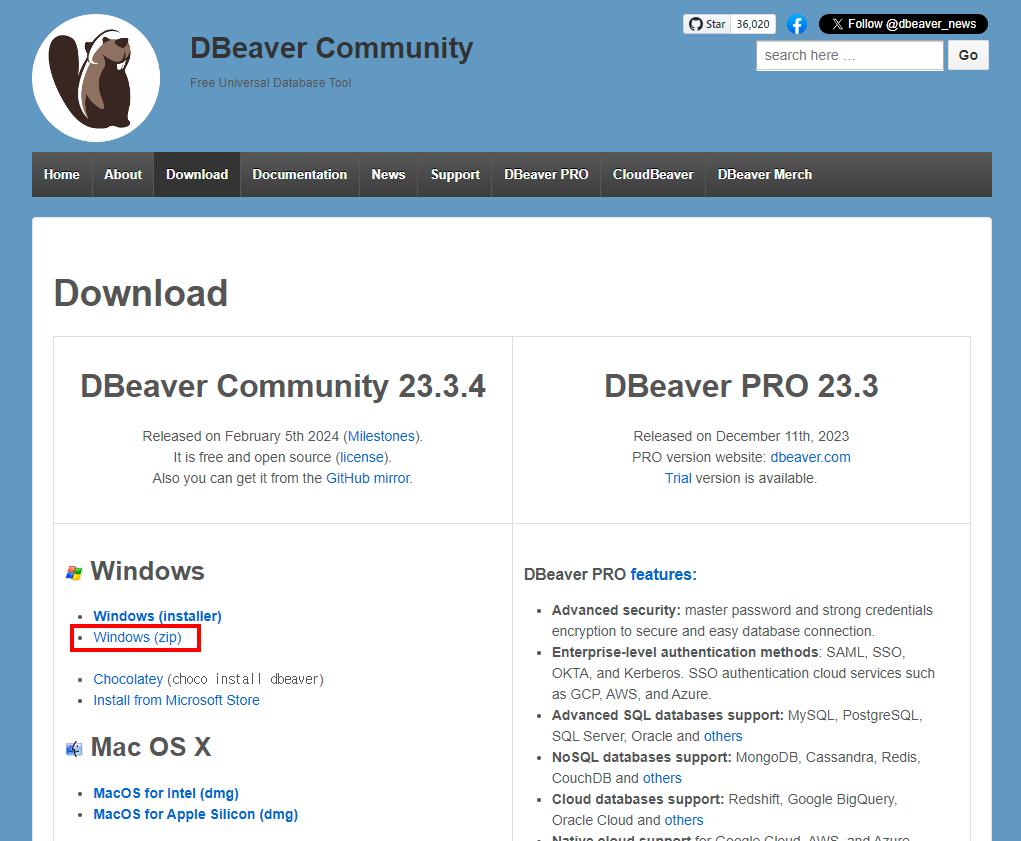Viewport: 1021px width, 841px height.
Task: Click 'others' link after CouchDB
Action: point(662,778)
